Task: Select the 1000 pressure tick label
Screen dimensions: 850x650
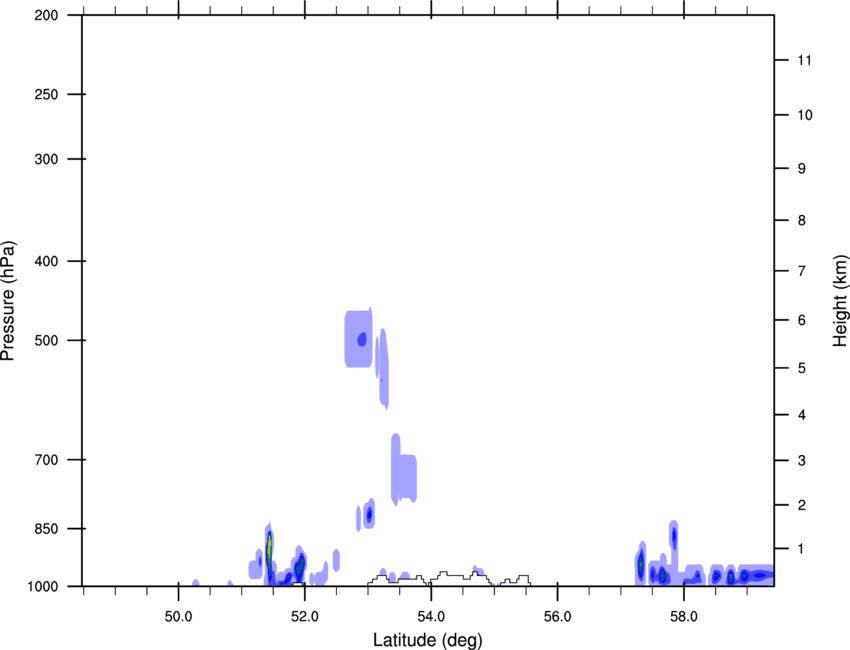Action: pyautogui.click(x=43, y=586)
